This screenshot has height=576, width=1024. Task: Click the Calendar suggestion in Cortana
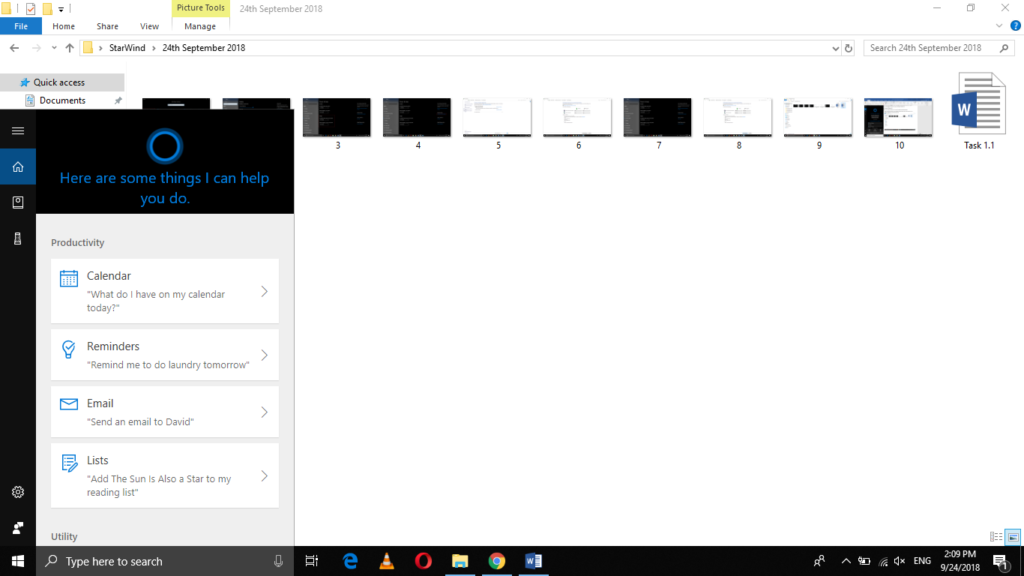click(x=164, y=290)
